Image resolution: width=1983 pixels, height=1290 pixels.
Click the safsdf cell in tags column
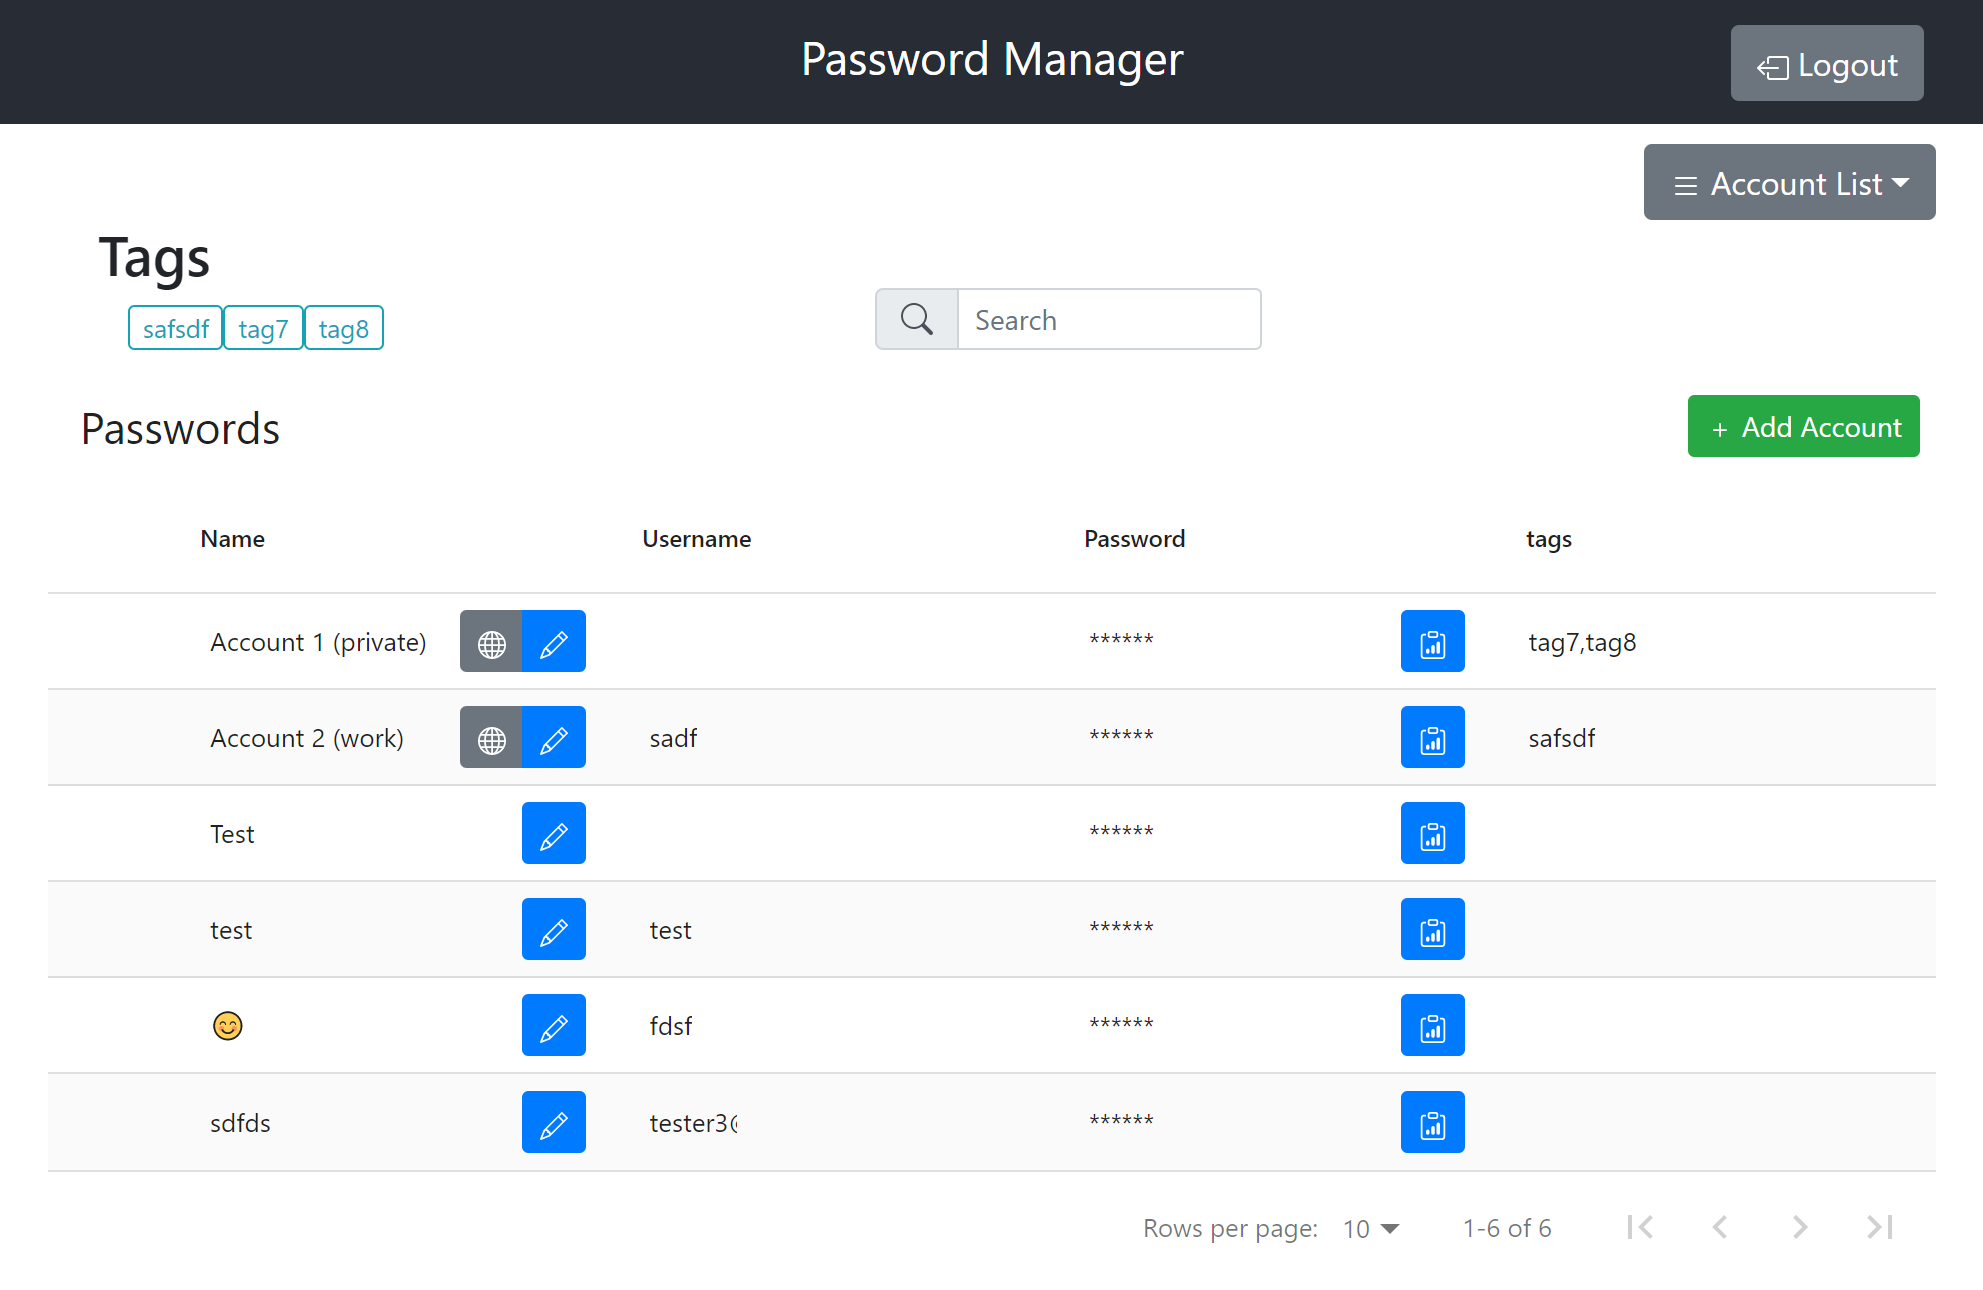click(x=1561, y=738)
